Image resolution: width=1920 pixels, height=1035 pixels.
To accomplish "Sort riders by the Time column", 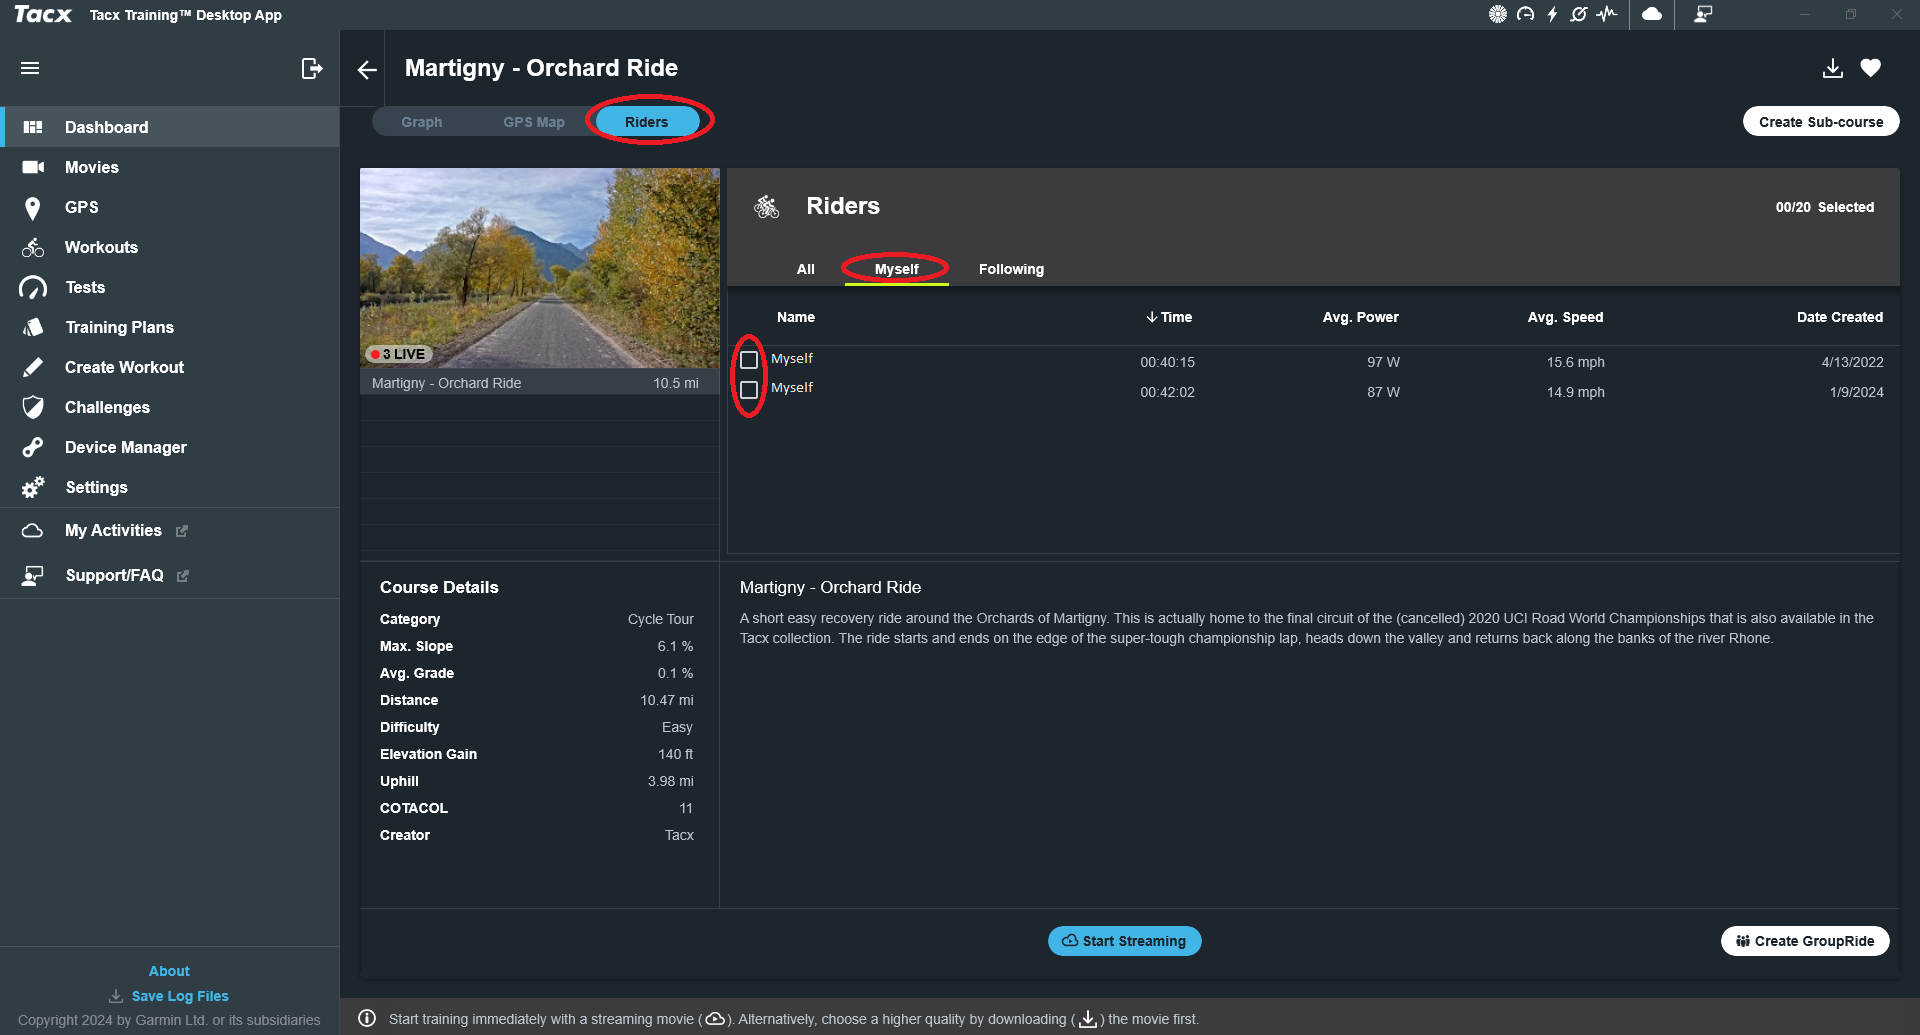I will tap(1169, 317).
